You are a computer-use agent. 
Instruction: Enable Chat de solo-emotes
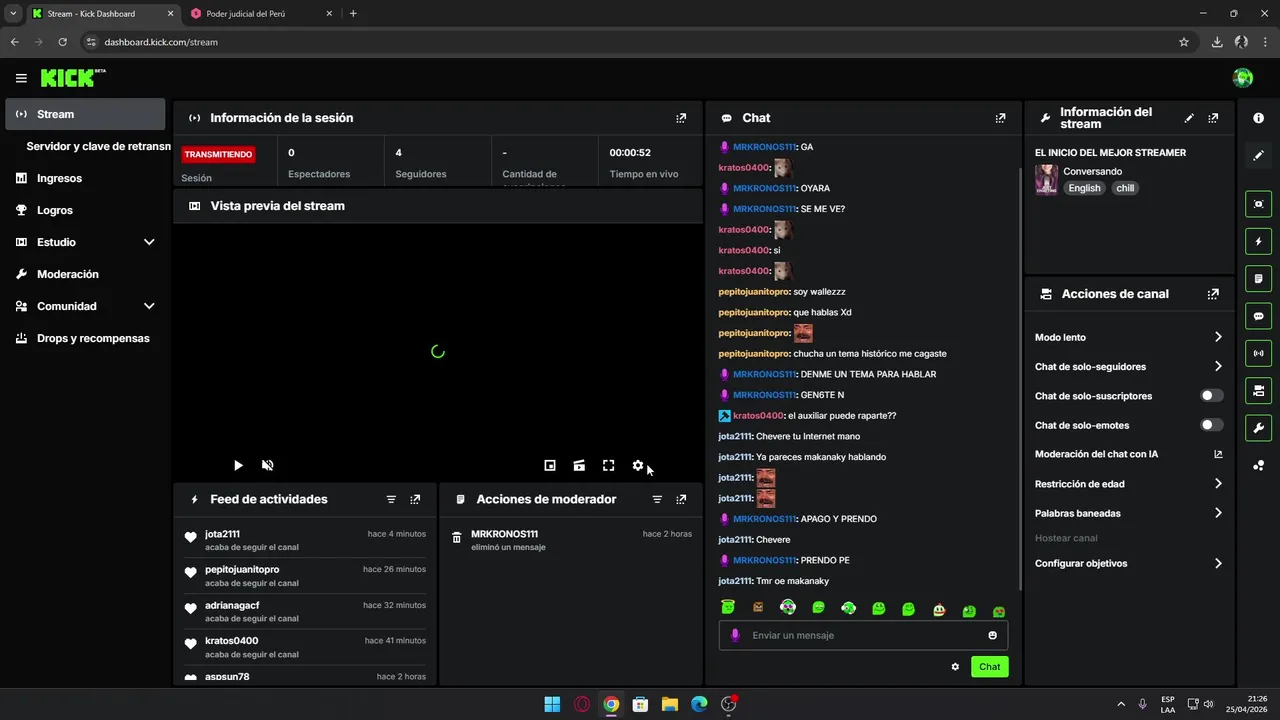coord(1211,425)
